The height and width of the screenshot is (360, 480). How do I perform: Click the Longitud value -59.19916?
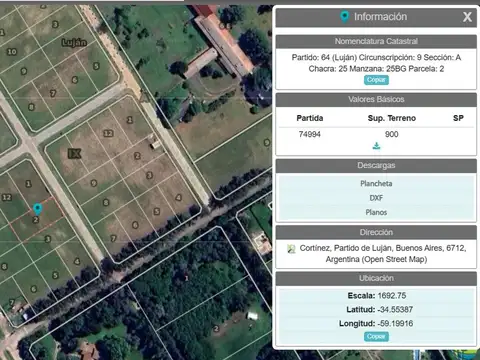pyautogui.click(x=395, y=324)
